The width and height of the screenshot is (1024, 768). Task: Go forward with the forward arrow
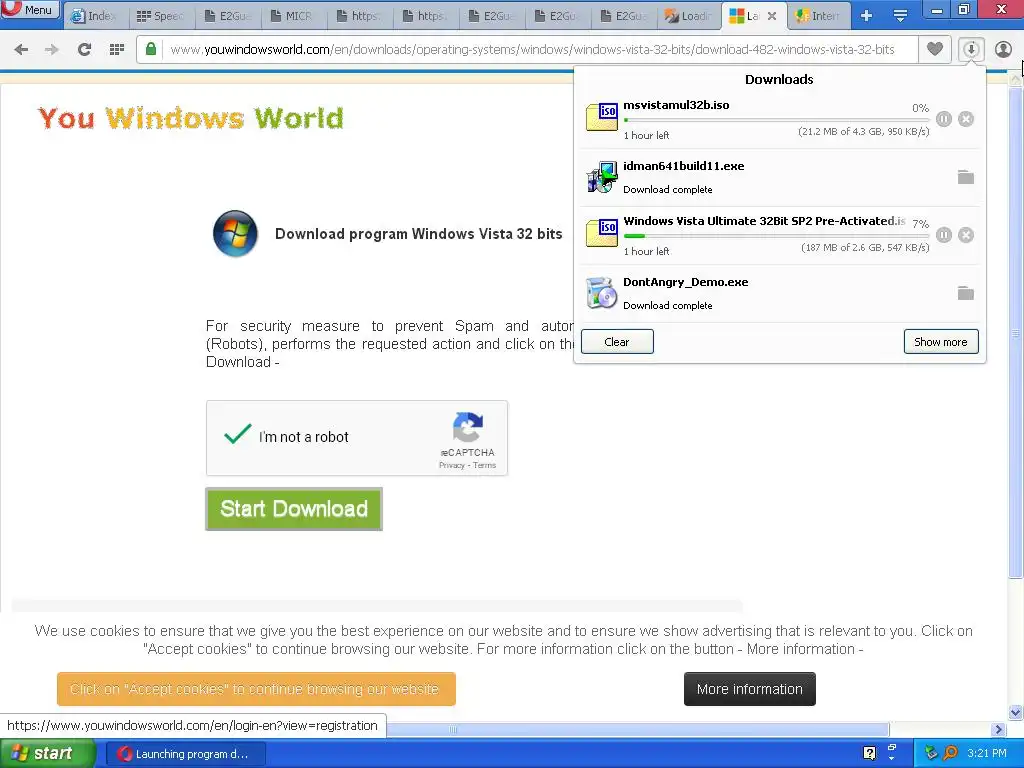pos(52,50)
